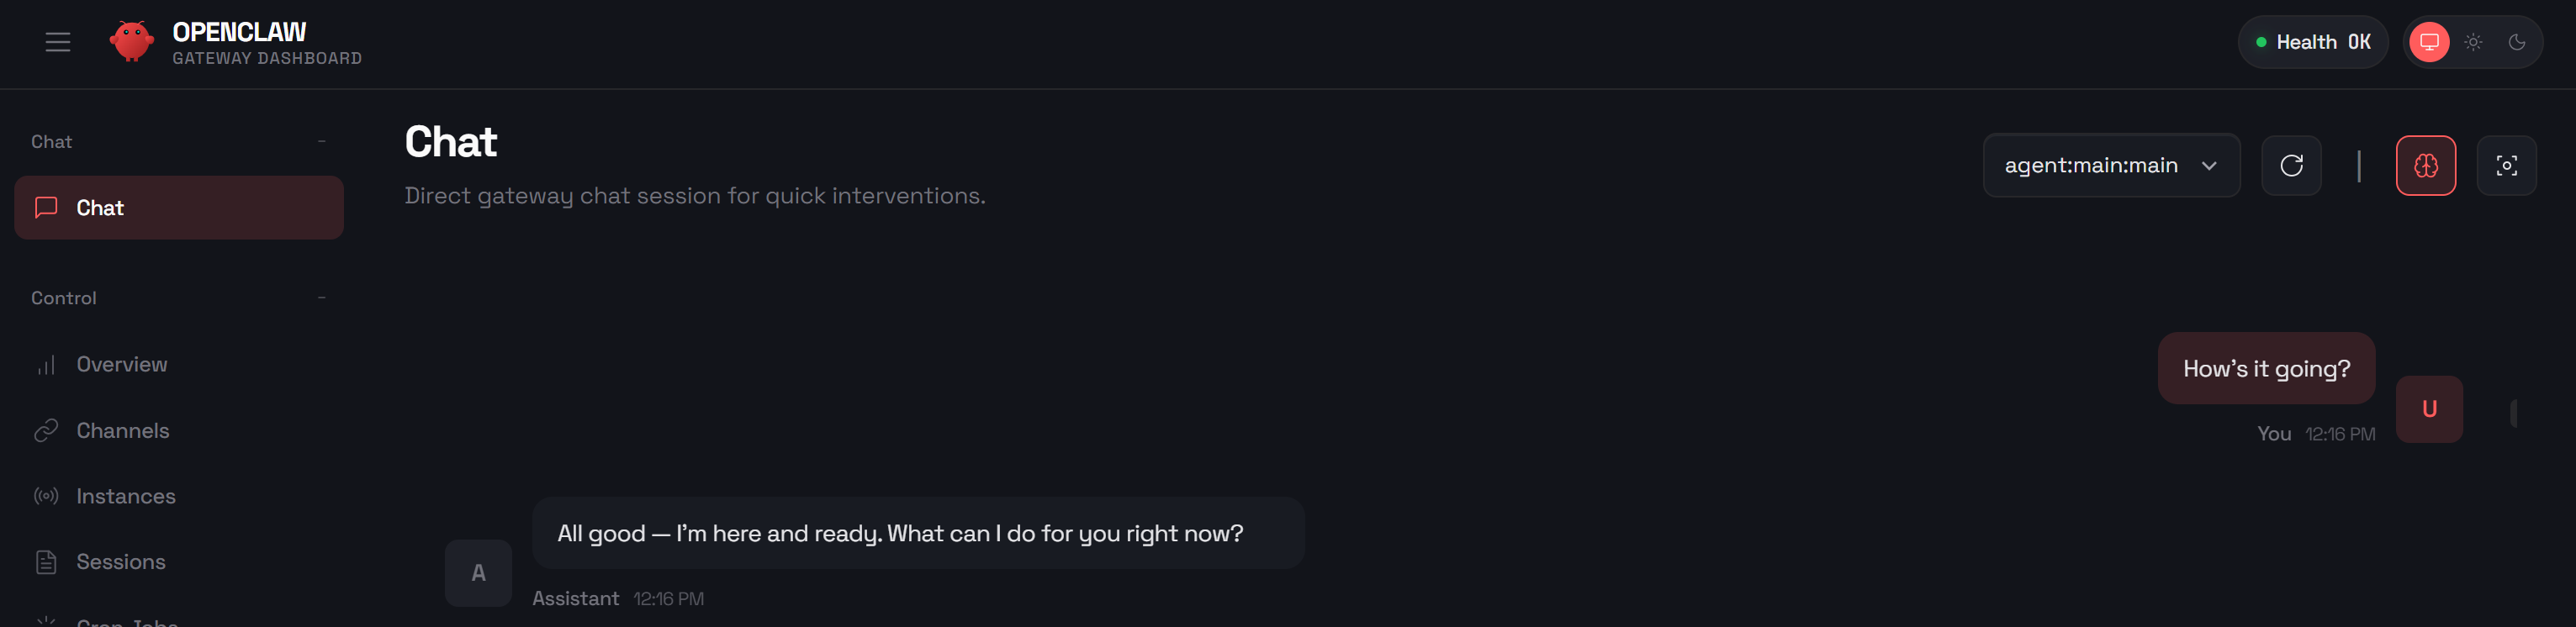
Task: Open the agent:main:main dropdown
Action: click(x=2111, y=165)
